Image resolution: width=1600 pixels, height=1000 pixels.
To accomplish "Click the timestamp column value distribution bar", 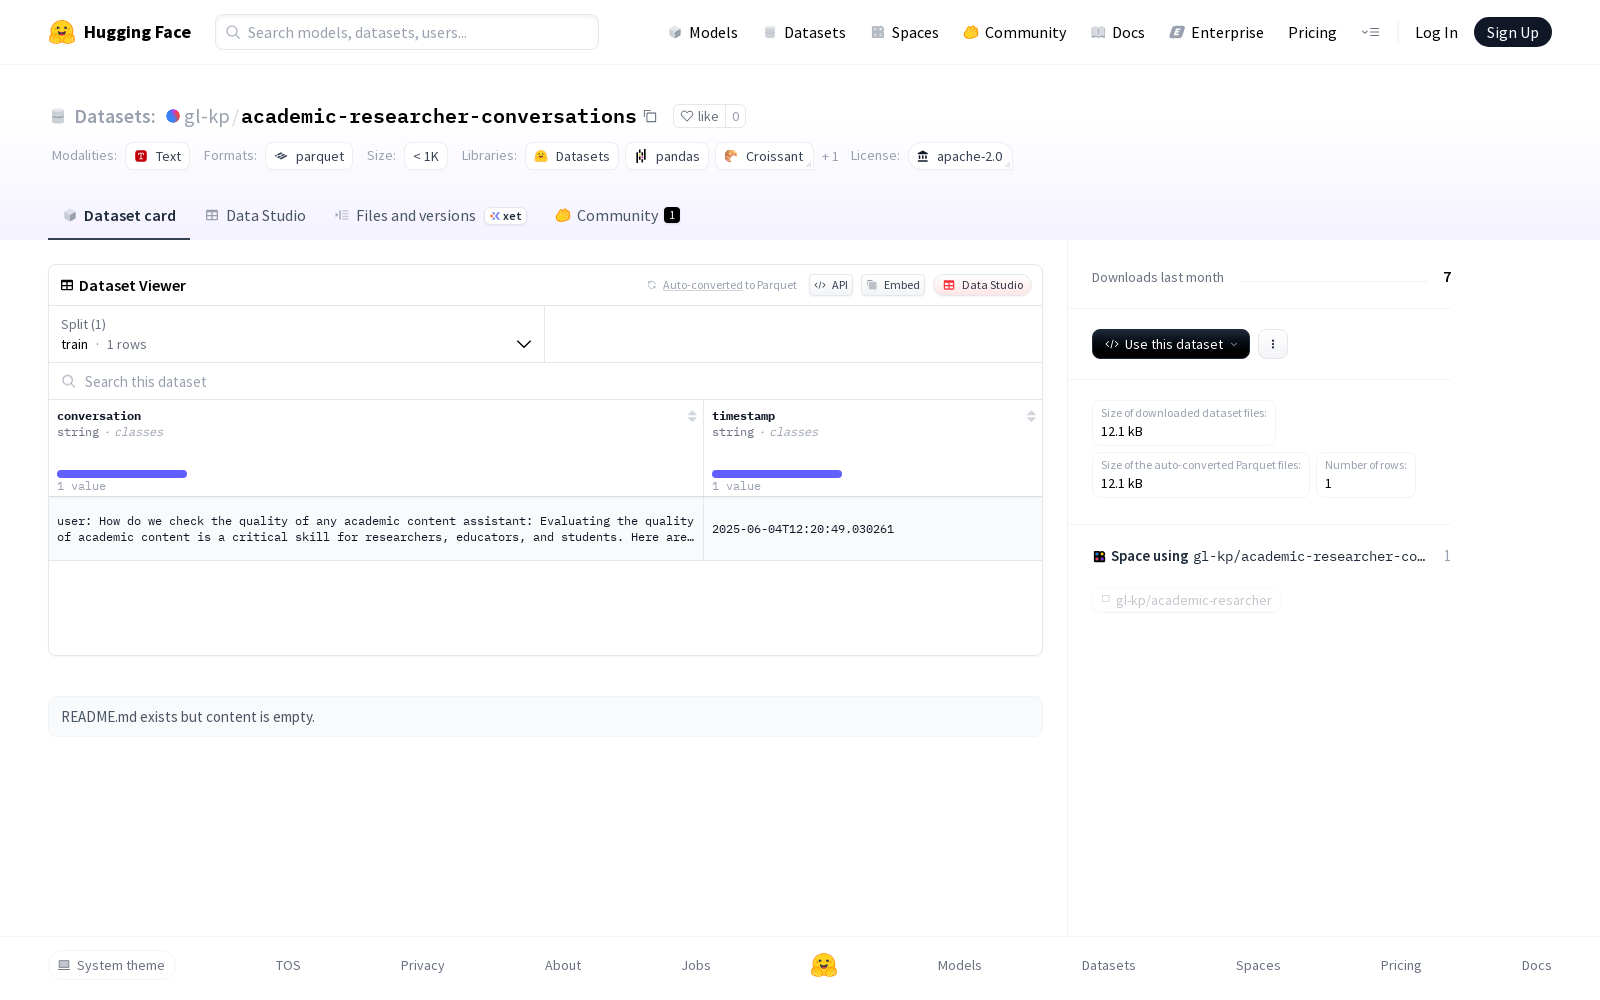I will [x=777, y=474].
